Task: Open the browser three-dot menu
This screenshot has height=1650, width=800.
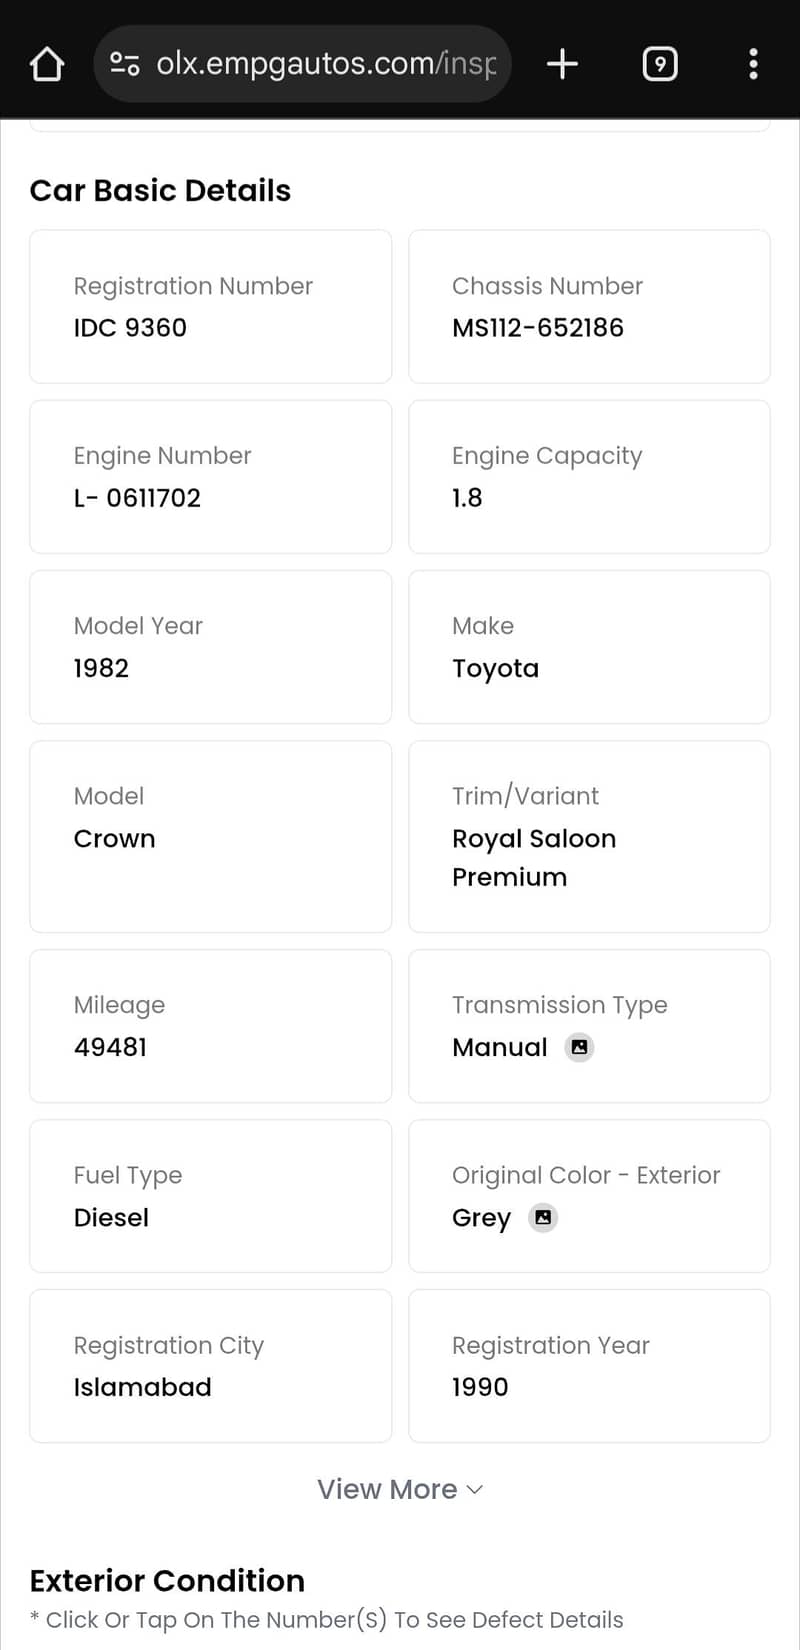Action: pyautogui.click(x=753, y=64)
